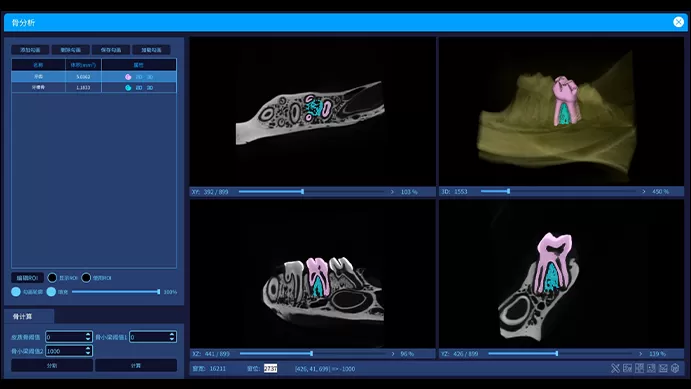This screenshot has width=691, height=389.
Task: Click the arrow next to the 3D view slider
Action: [644, 191]
